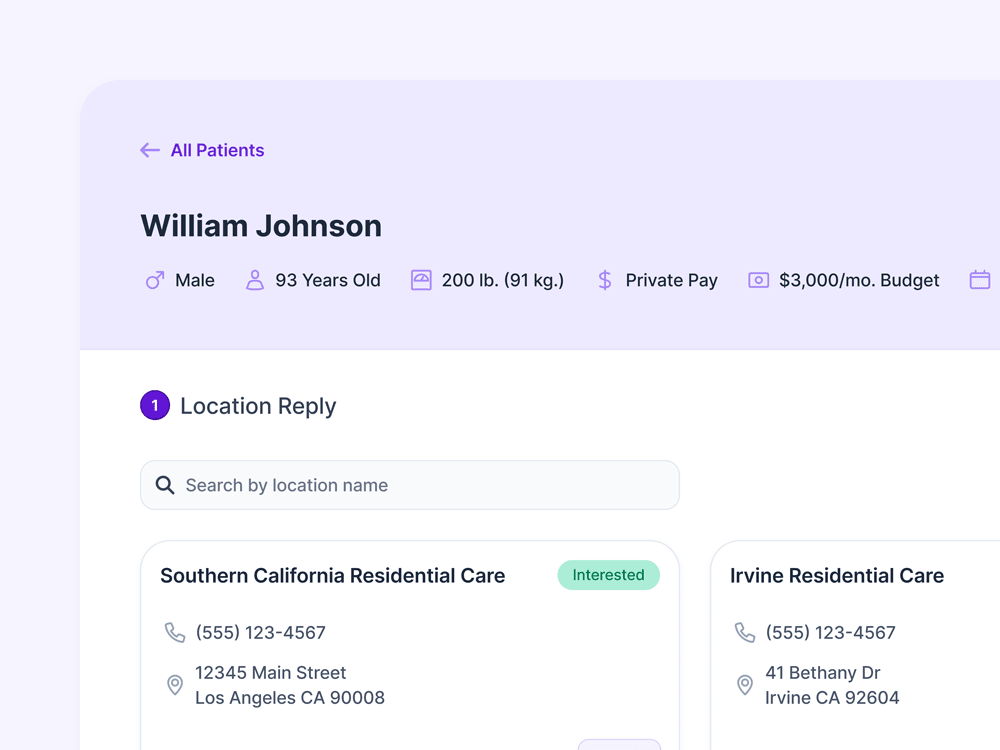Click the calendar icon after the budget
The image size is (1000, 750).
(x=980, y=280)
